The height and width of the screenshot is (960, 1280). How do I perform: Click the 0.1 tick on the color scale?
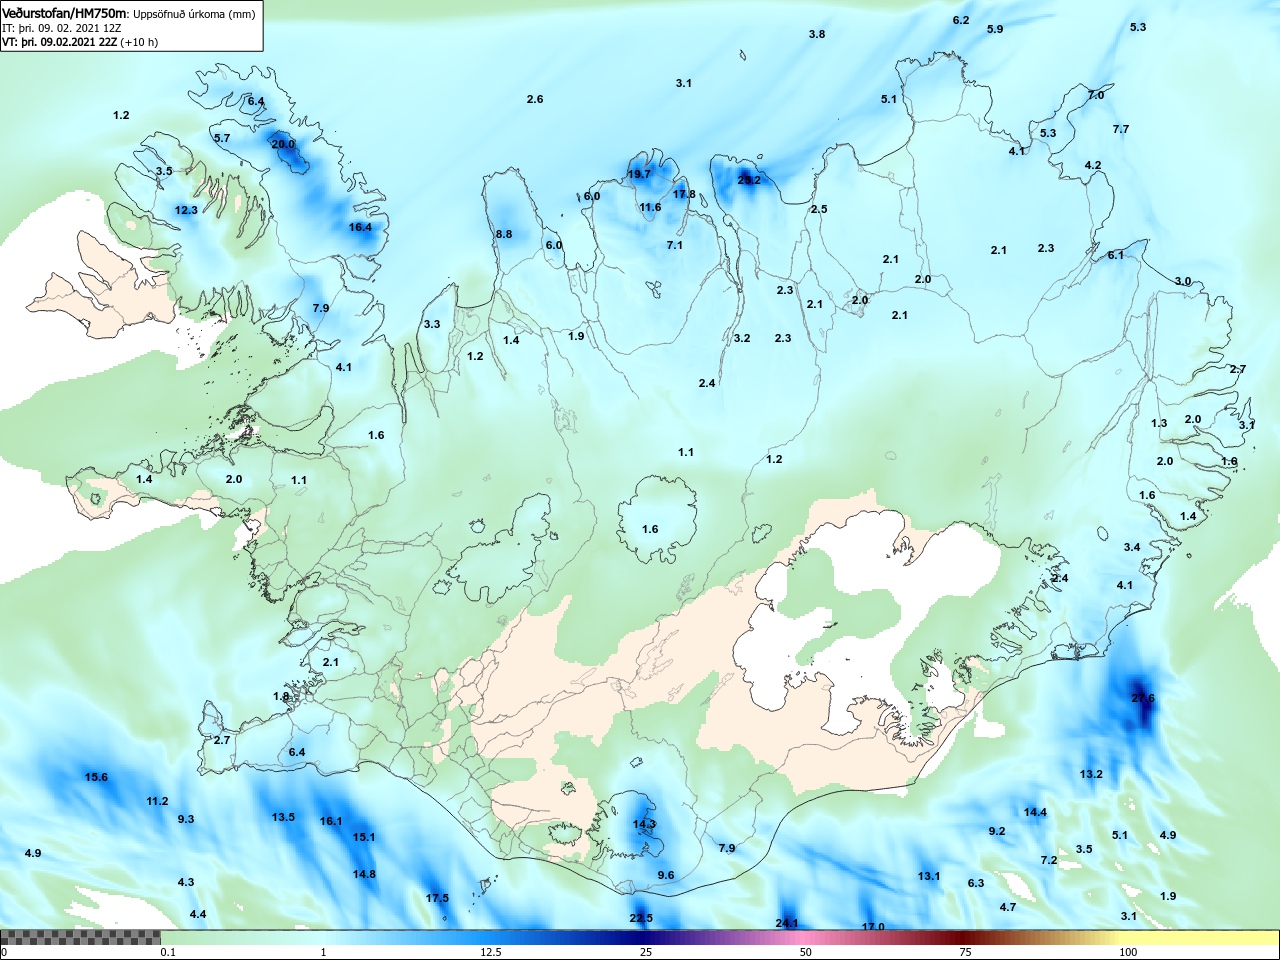pos(168,952)
